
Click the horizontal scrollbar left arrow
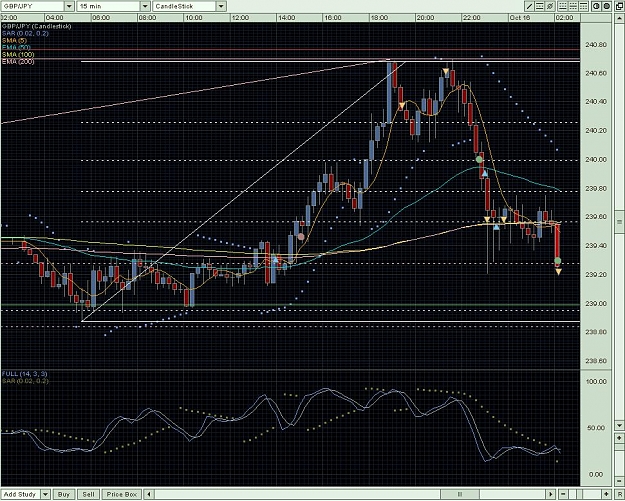(x=149, y=494)
